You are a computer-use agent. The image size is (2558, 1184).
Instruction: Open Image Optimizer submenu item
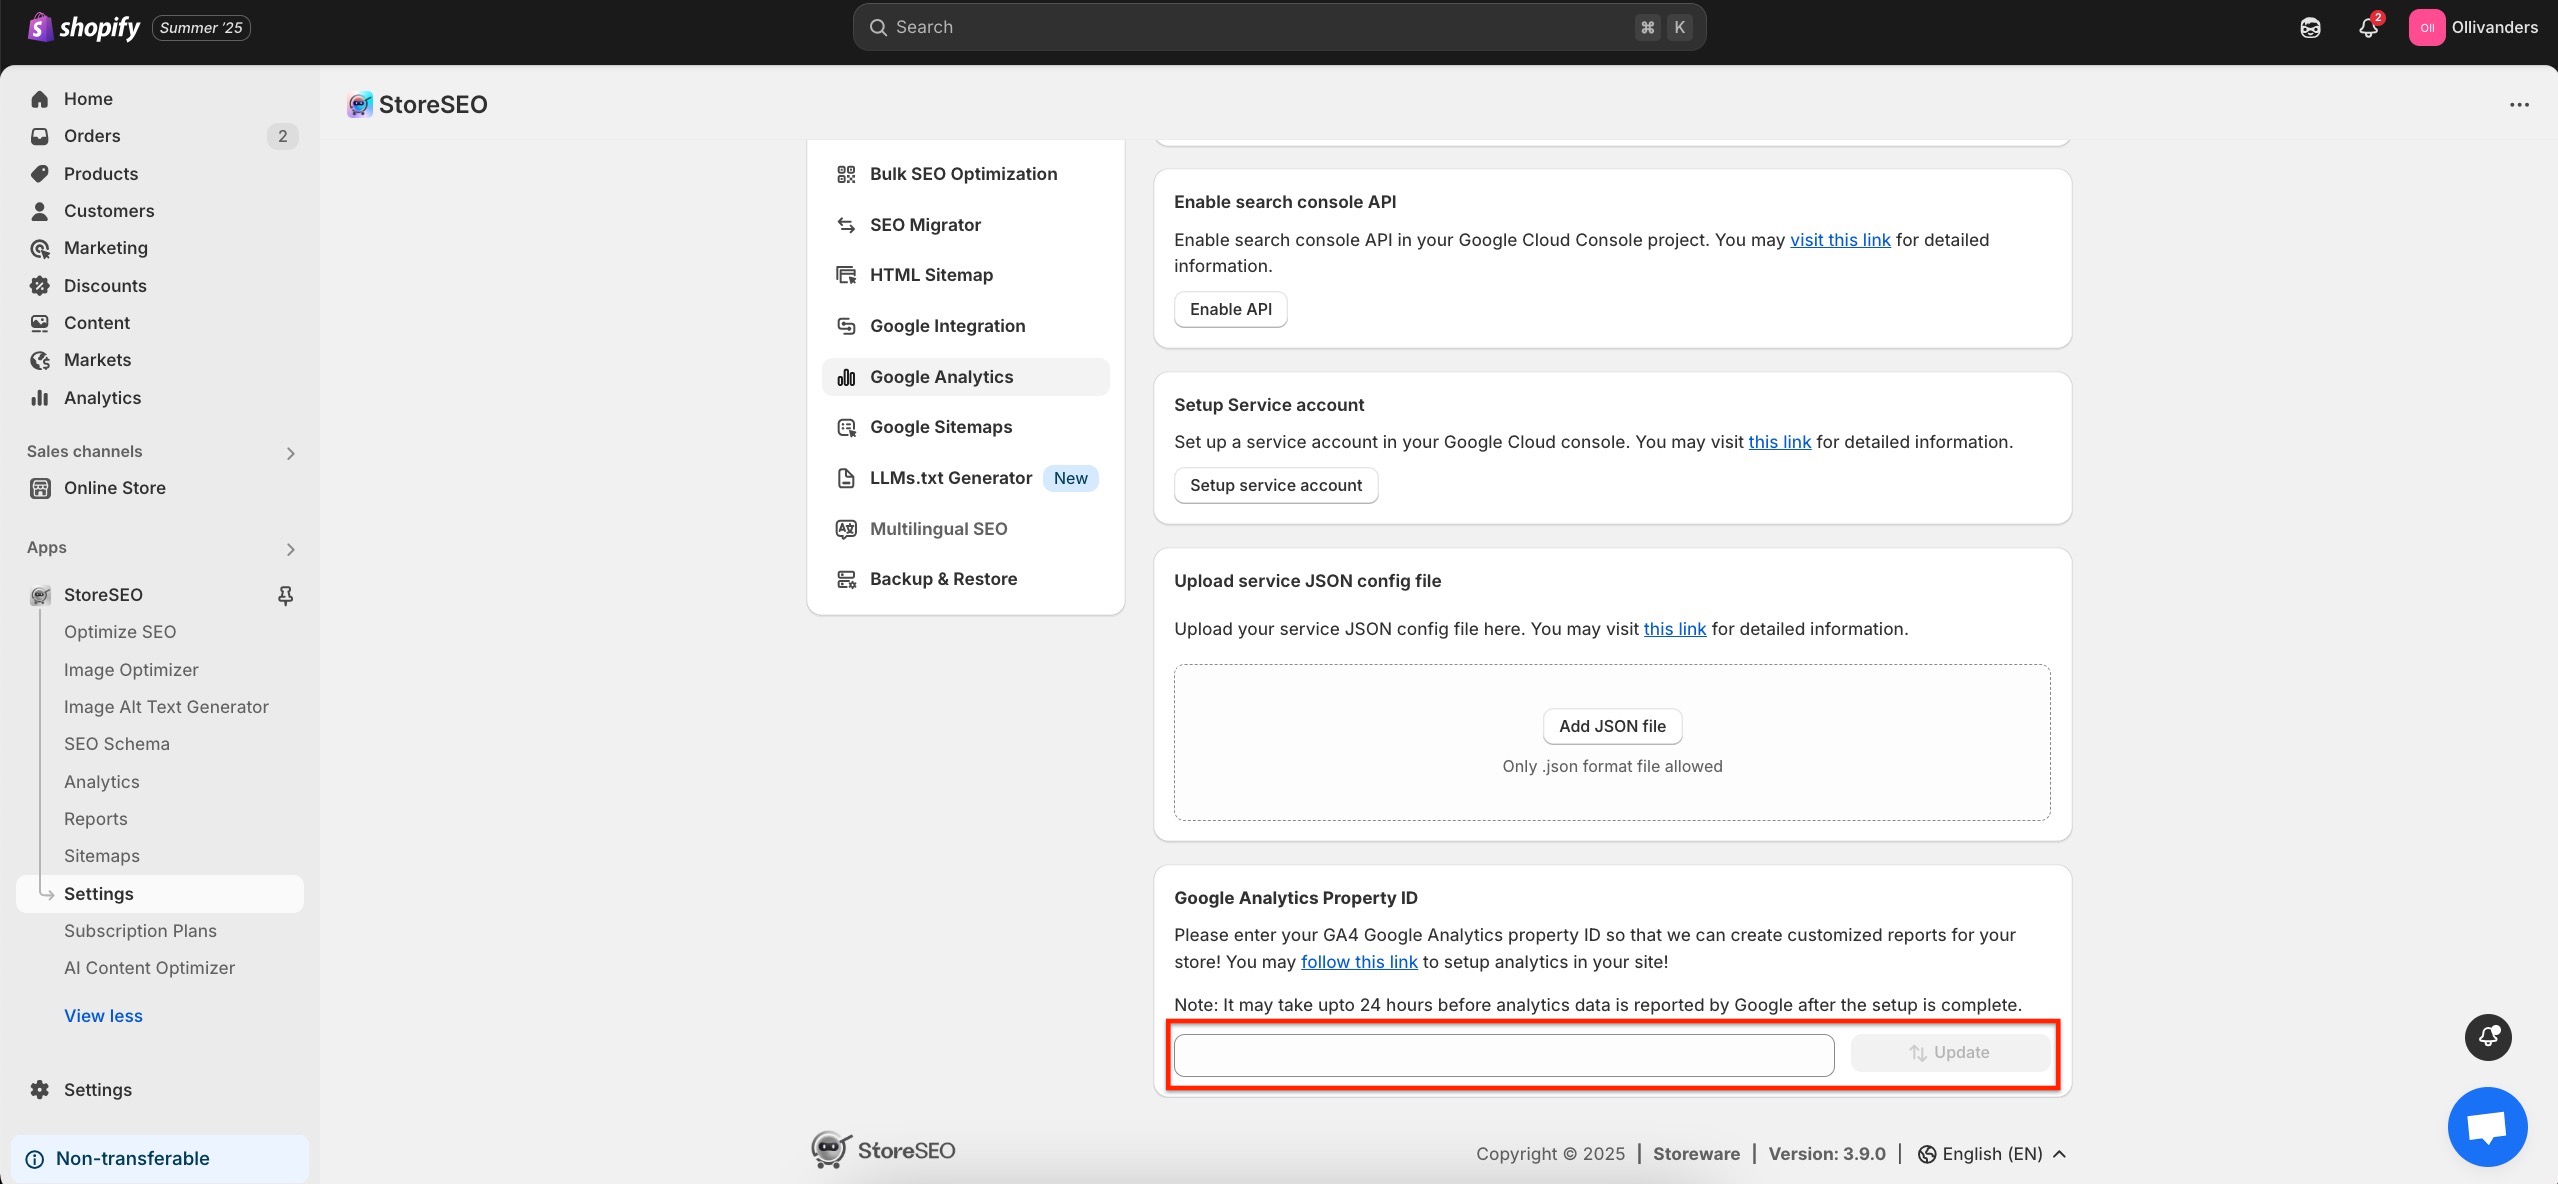(x=131, y=670)
